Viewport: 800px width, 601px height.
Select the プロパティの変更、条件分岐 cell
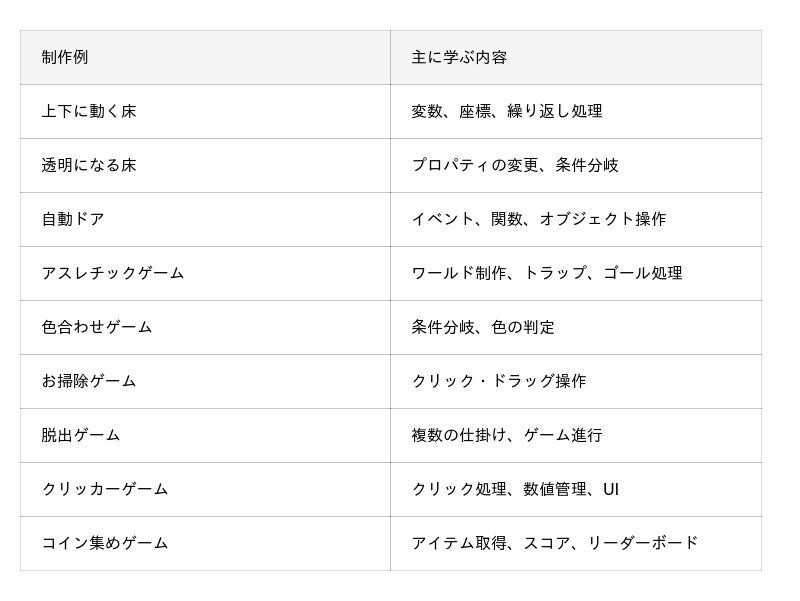(x=576, y=165)
